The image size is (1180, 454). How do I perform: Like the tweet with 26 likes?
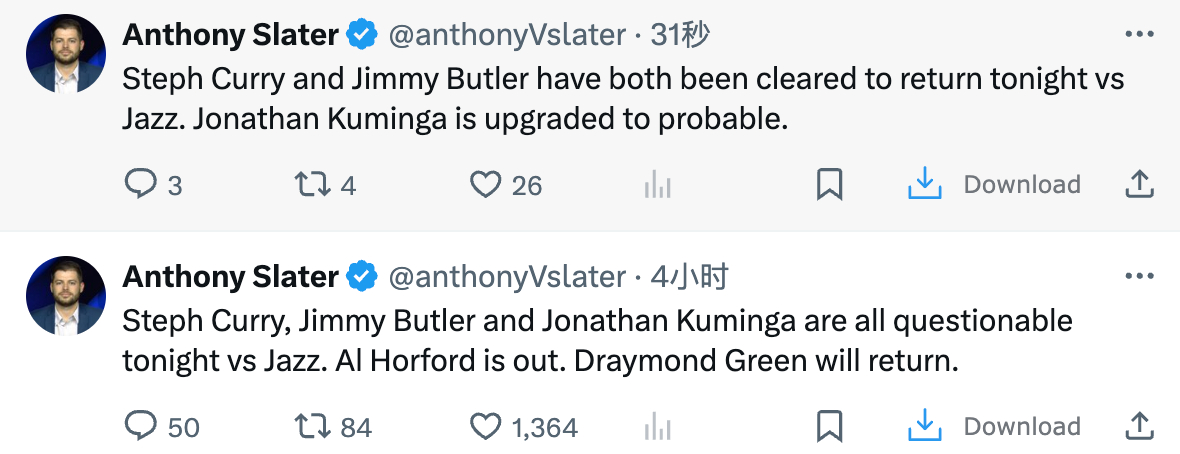pyautogui.click(x=485, y=185)
